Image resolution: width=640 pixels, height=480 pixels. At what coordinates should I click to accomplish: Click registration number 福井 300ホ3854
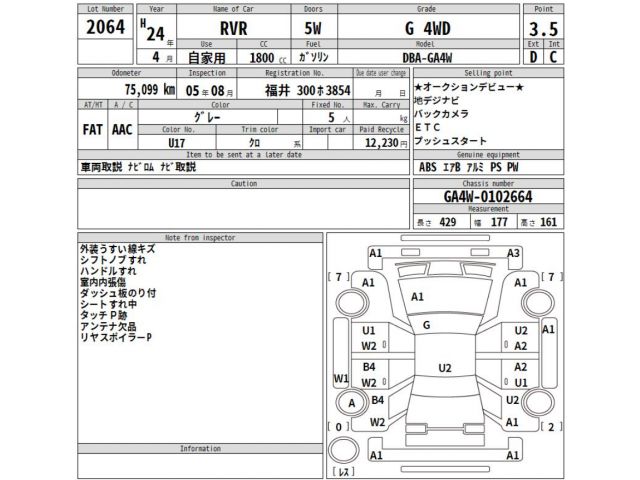coord(308,90)
